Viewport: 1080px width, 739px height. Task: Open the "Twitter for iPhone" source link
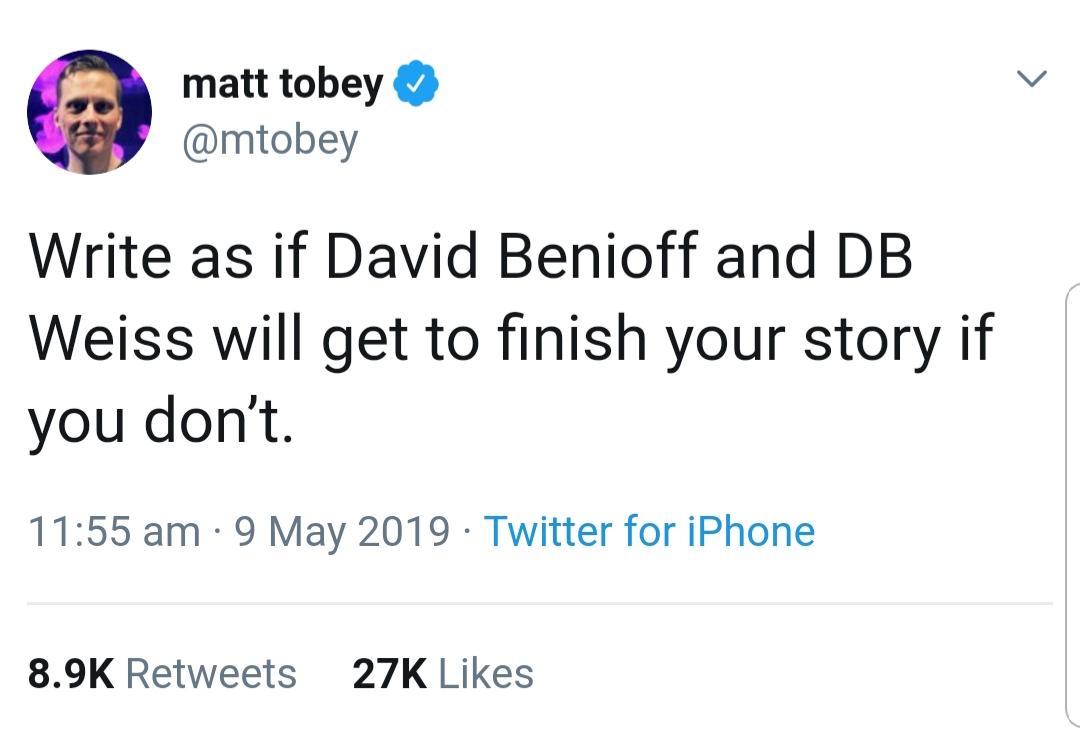click(x=649, y=531)
